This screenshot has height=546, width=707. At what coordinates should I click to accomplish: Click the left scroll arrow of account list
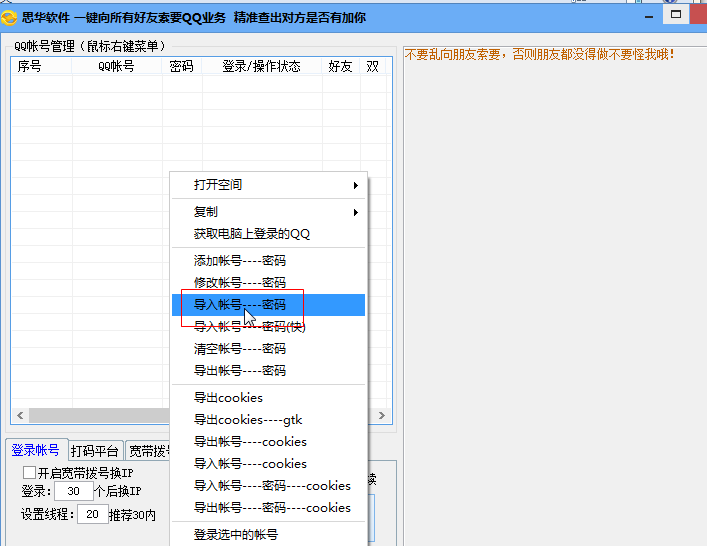(20, 415)
